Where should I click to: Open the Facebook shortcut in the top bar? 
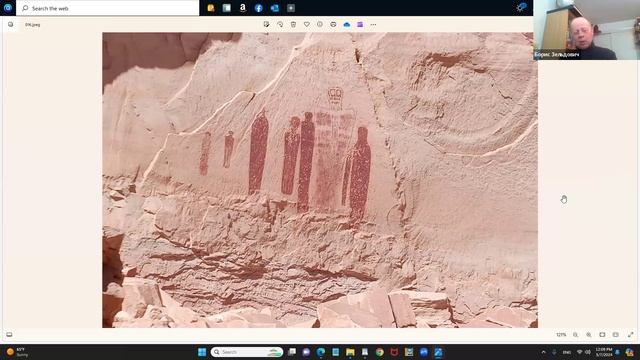(x=259, y=8)
